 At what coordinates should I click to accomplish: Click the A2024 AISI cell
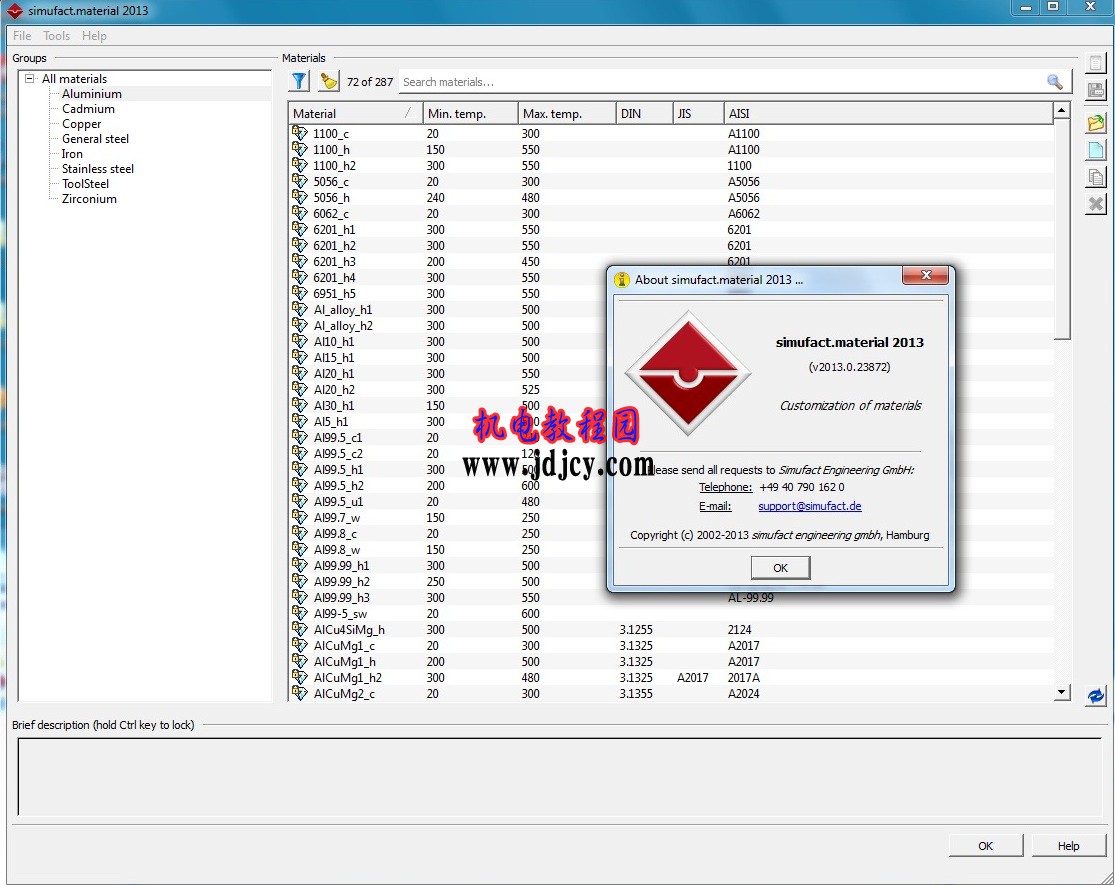click(743, 693)
